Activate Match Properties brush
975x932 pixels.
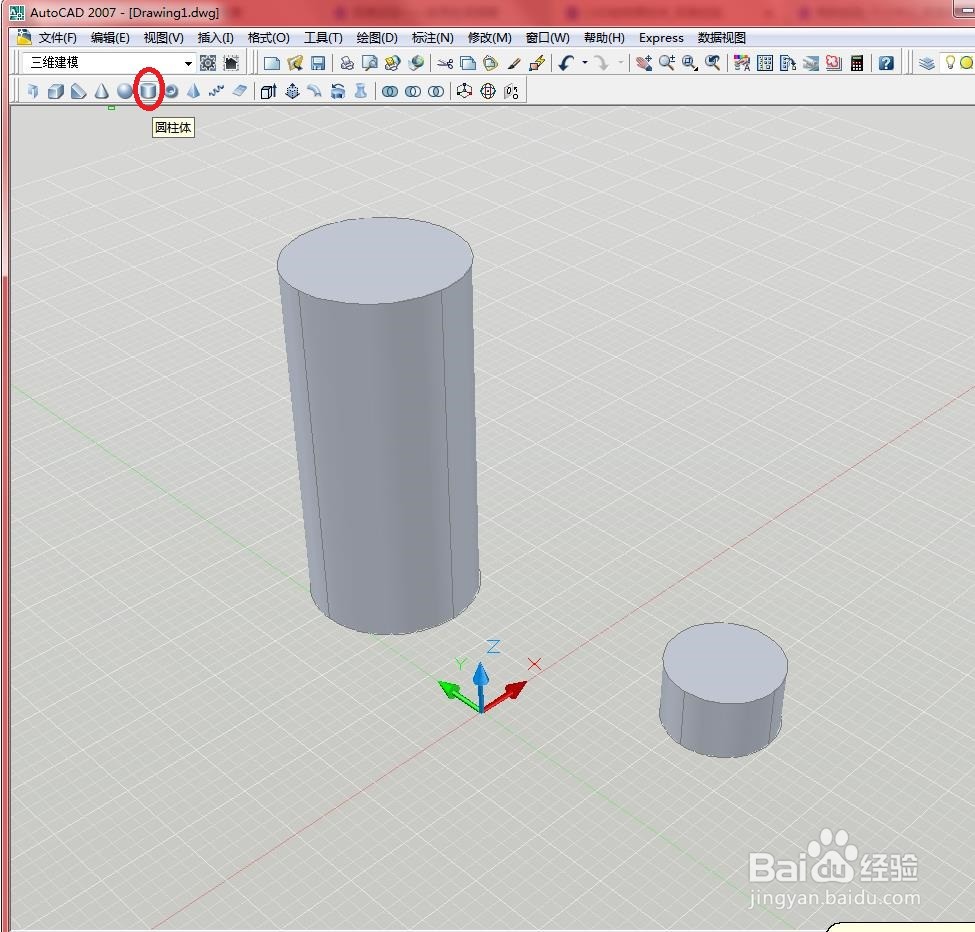(514, 63)
